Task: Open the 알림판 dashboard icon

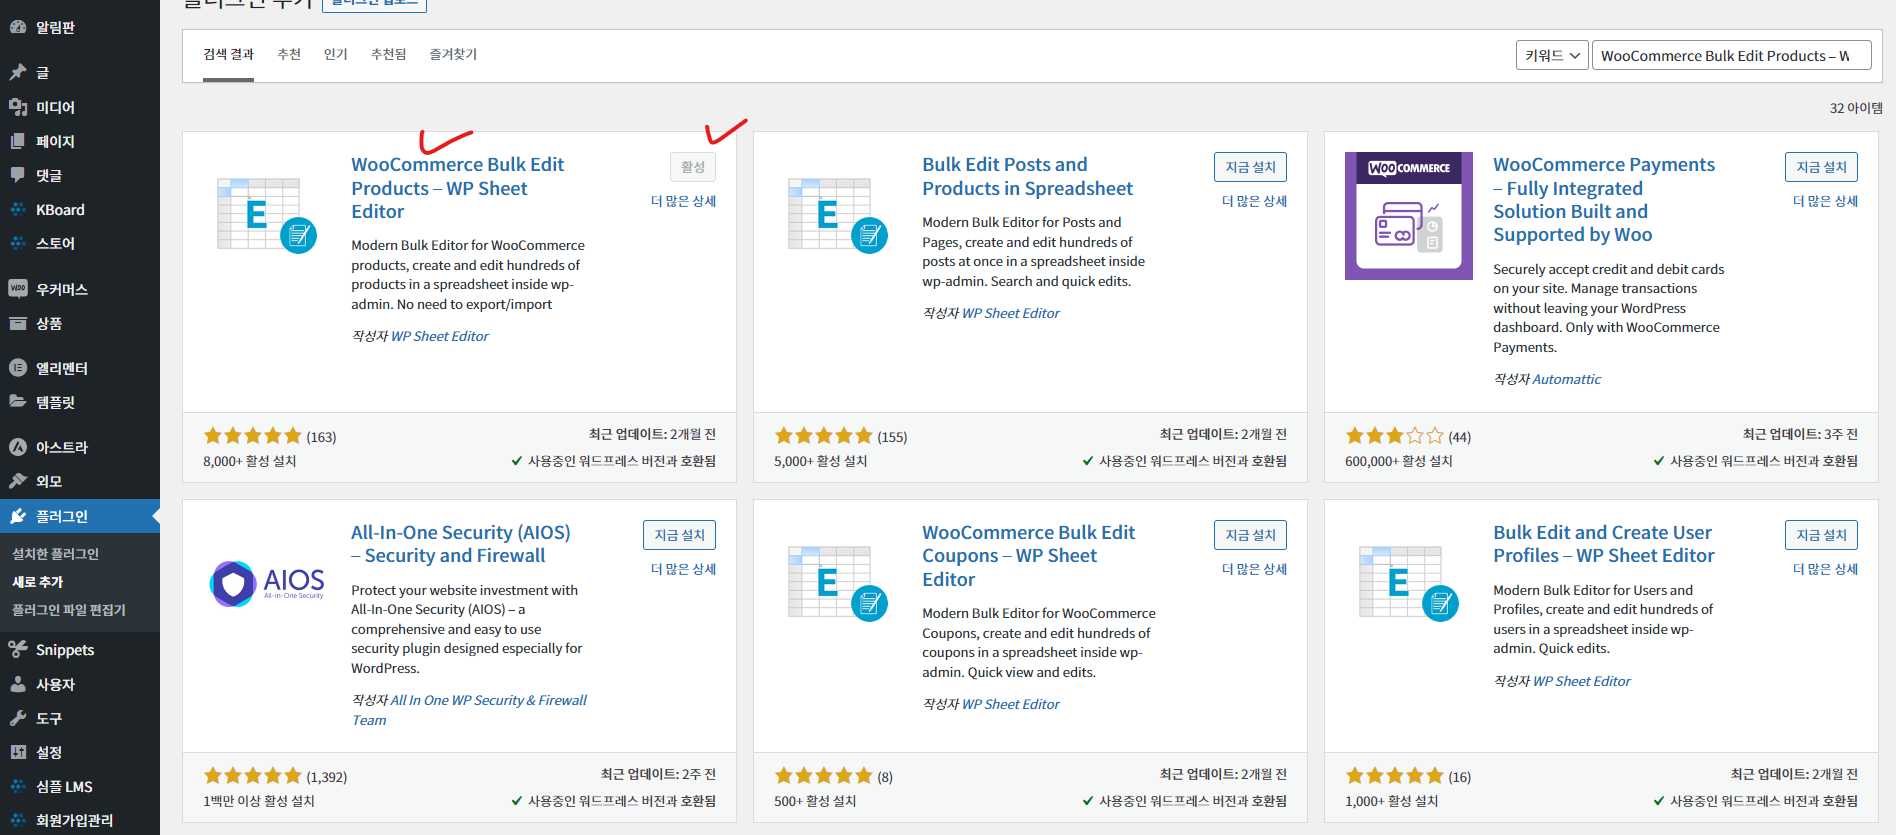Action: (x=18, y=27)
